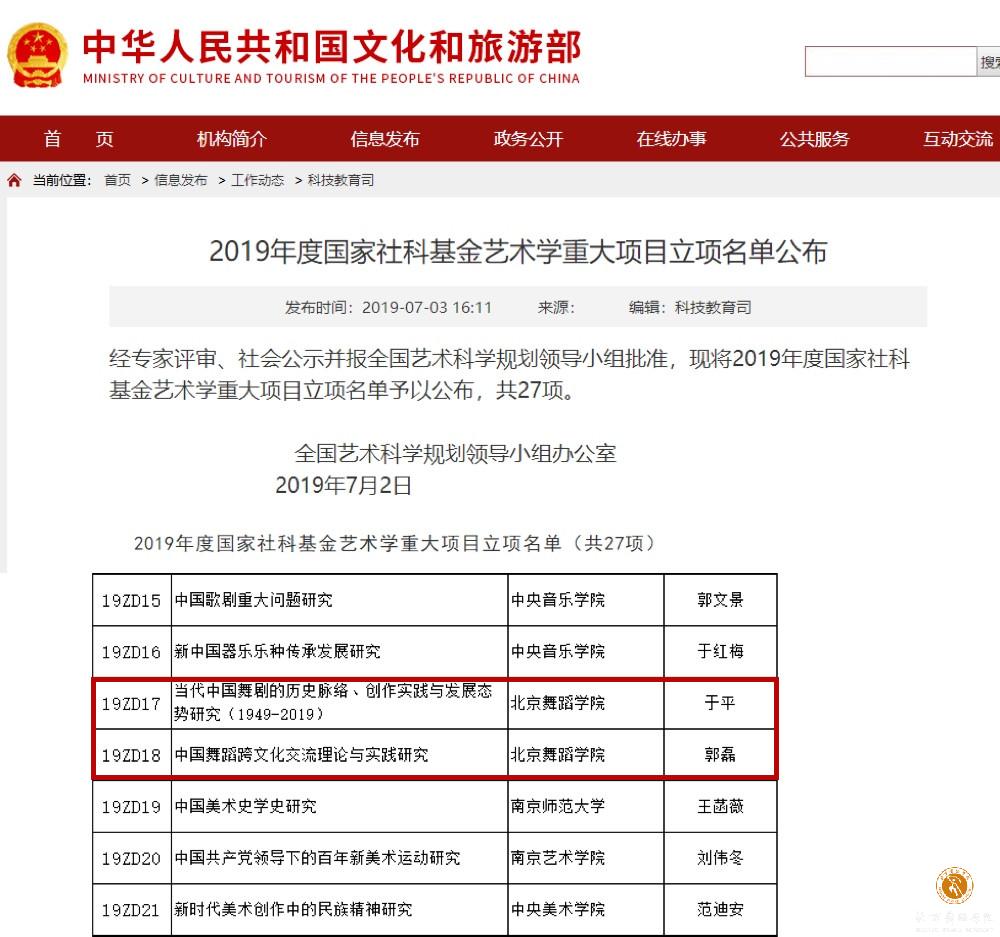Screen dimensions: 1000x937
Task: Click 中央音乐学院 in the 19ZD16 row
Action: [558, 652]
